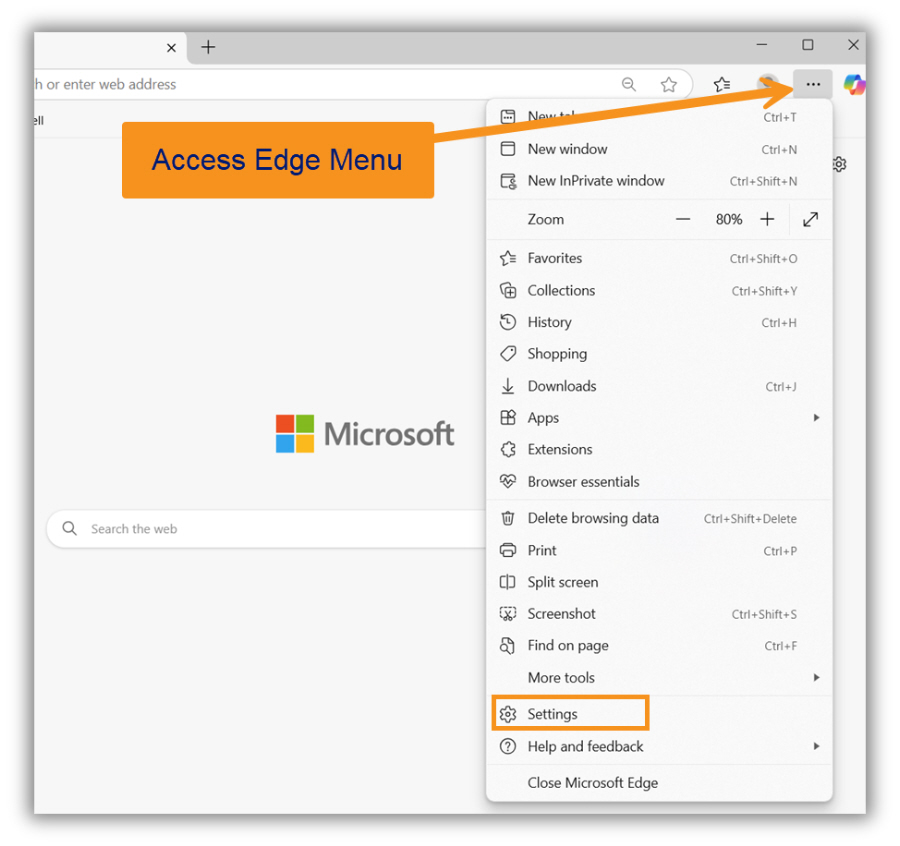Click the sidebar Settings gear icon
This screenshot has width=900, height=846.
839,164
